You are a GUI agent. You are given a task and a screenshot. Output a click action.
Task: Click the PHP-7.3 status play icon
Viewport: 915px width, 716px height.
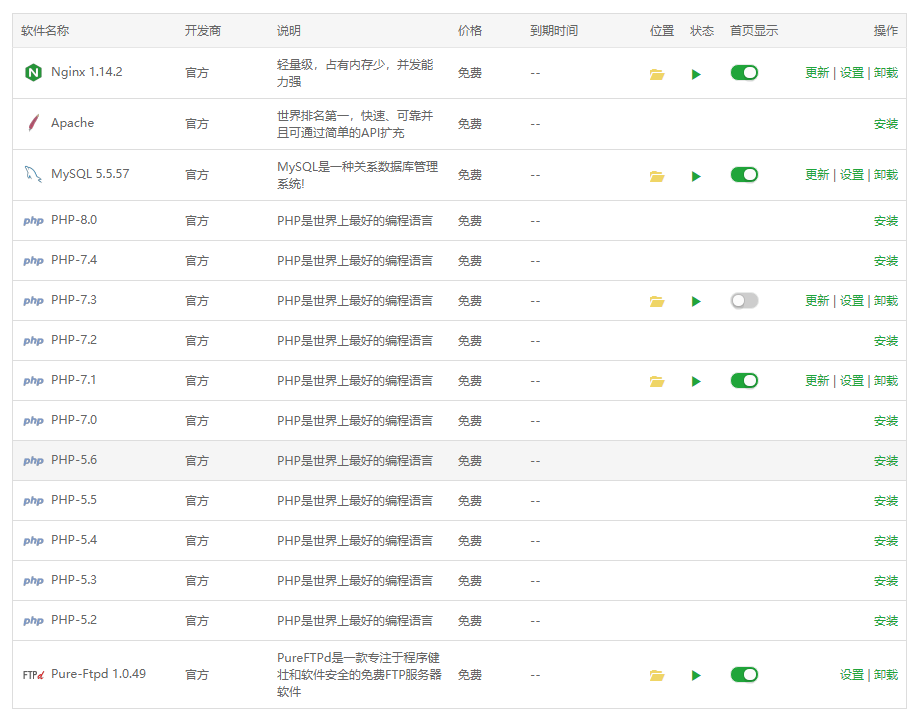tap(696, 301)
